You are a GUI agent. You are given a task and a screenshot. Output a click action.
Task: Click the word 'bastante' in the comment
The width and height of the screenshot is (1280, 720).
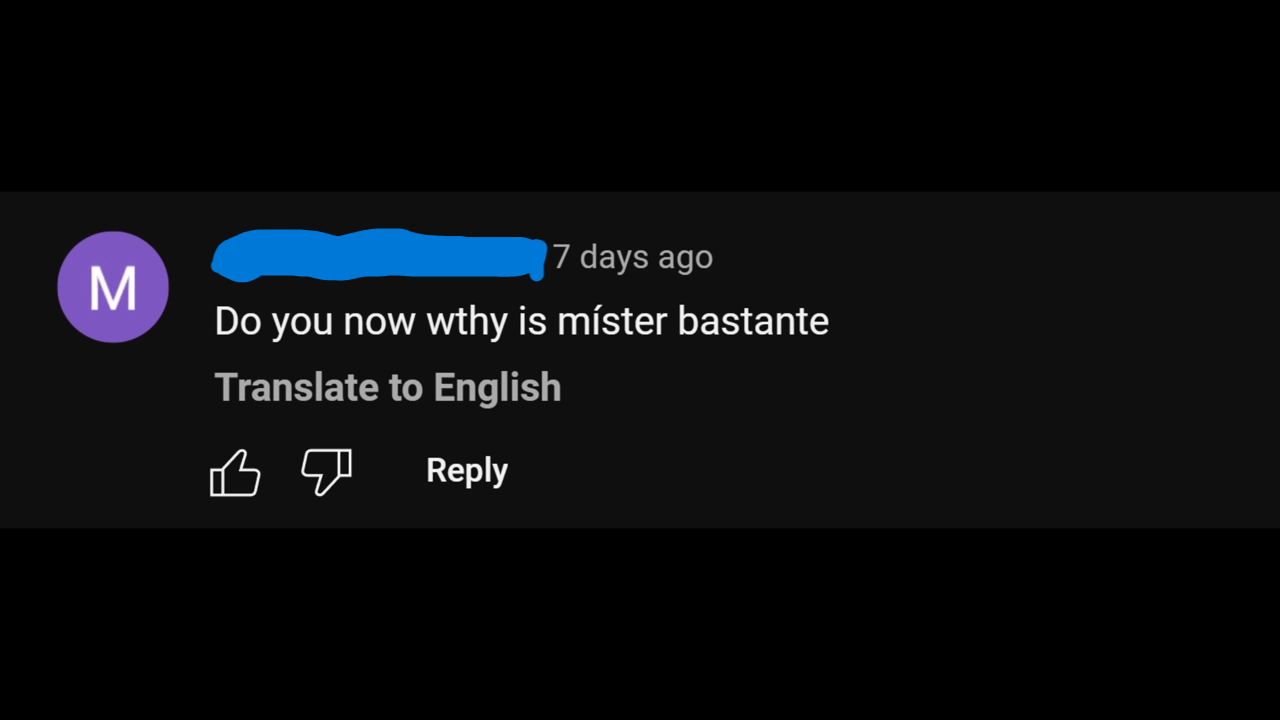753,321
